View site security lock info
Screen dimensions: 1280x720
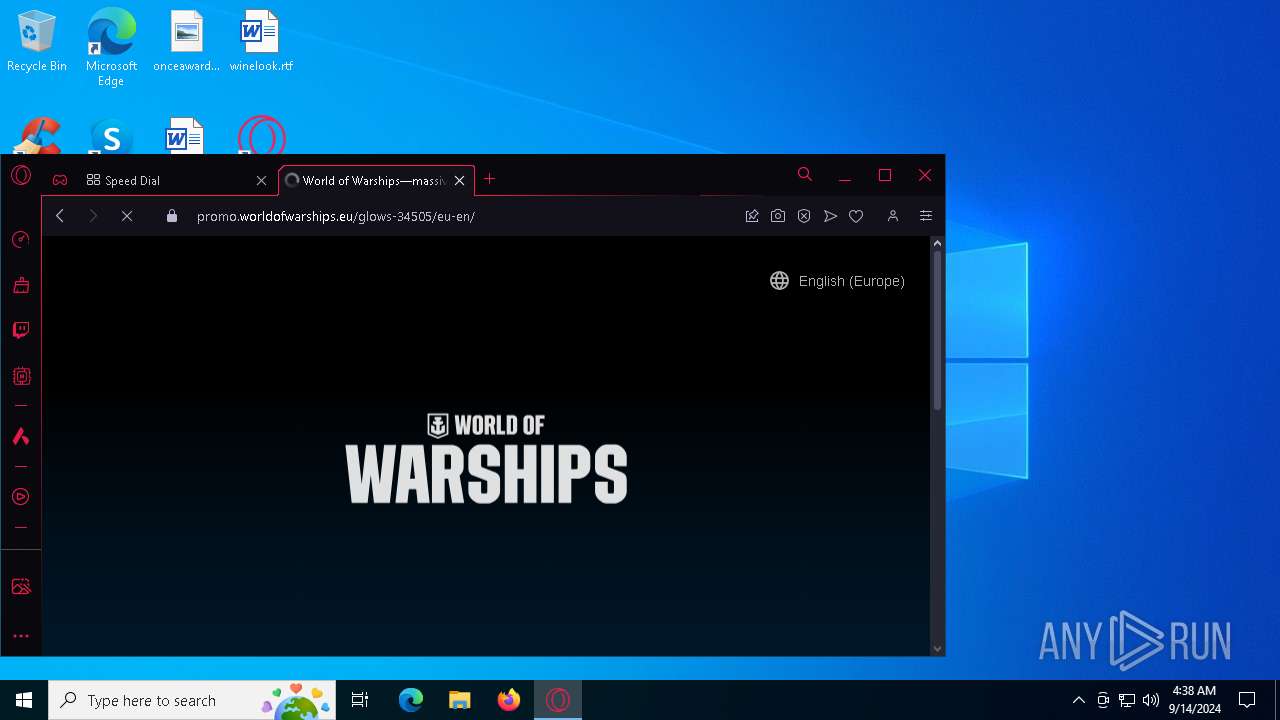tap(172, 216)
